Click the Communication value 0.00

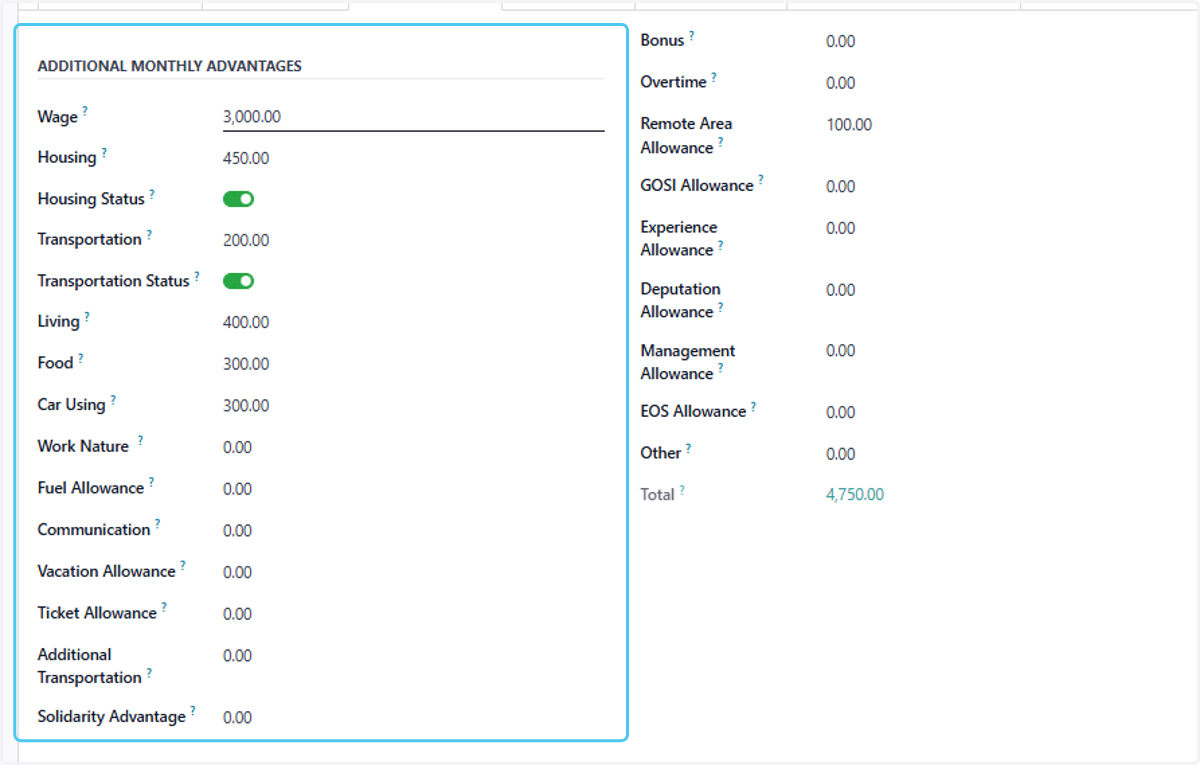[238, 530]
